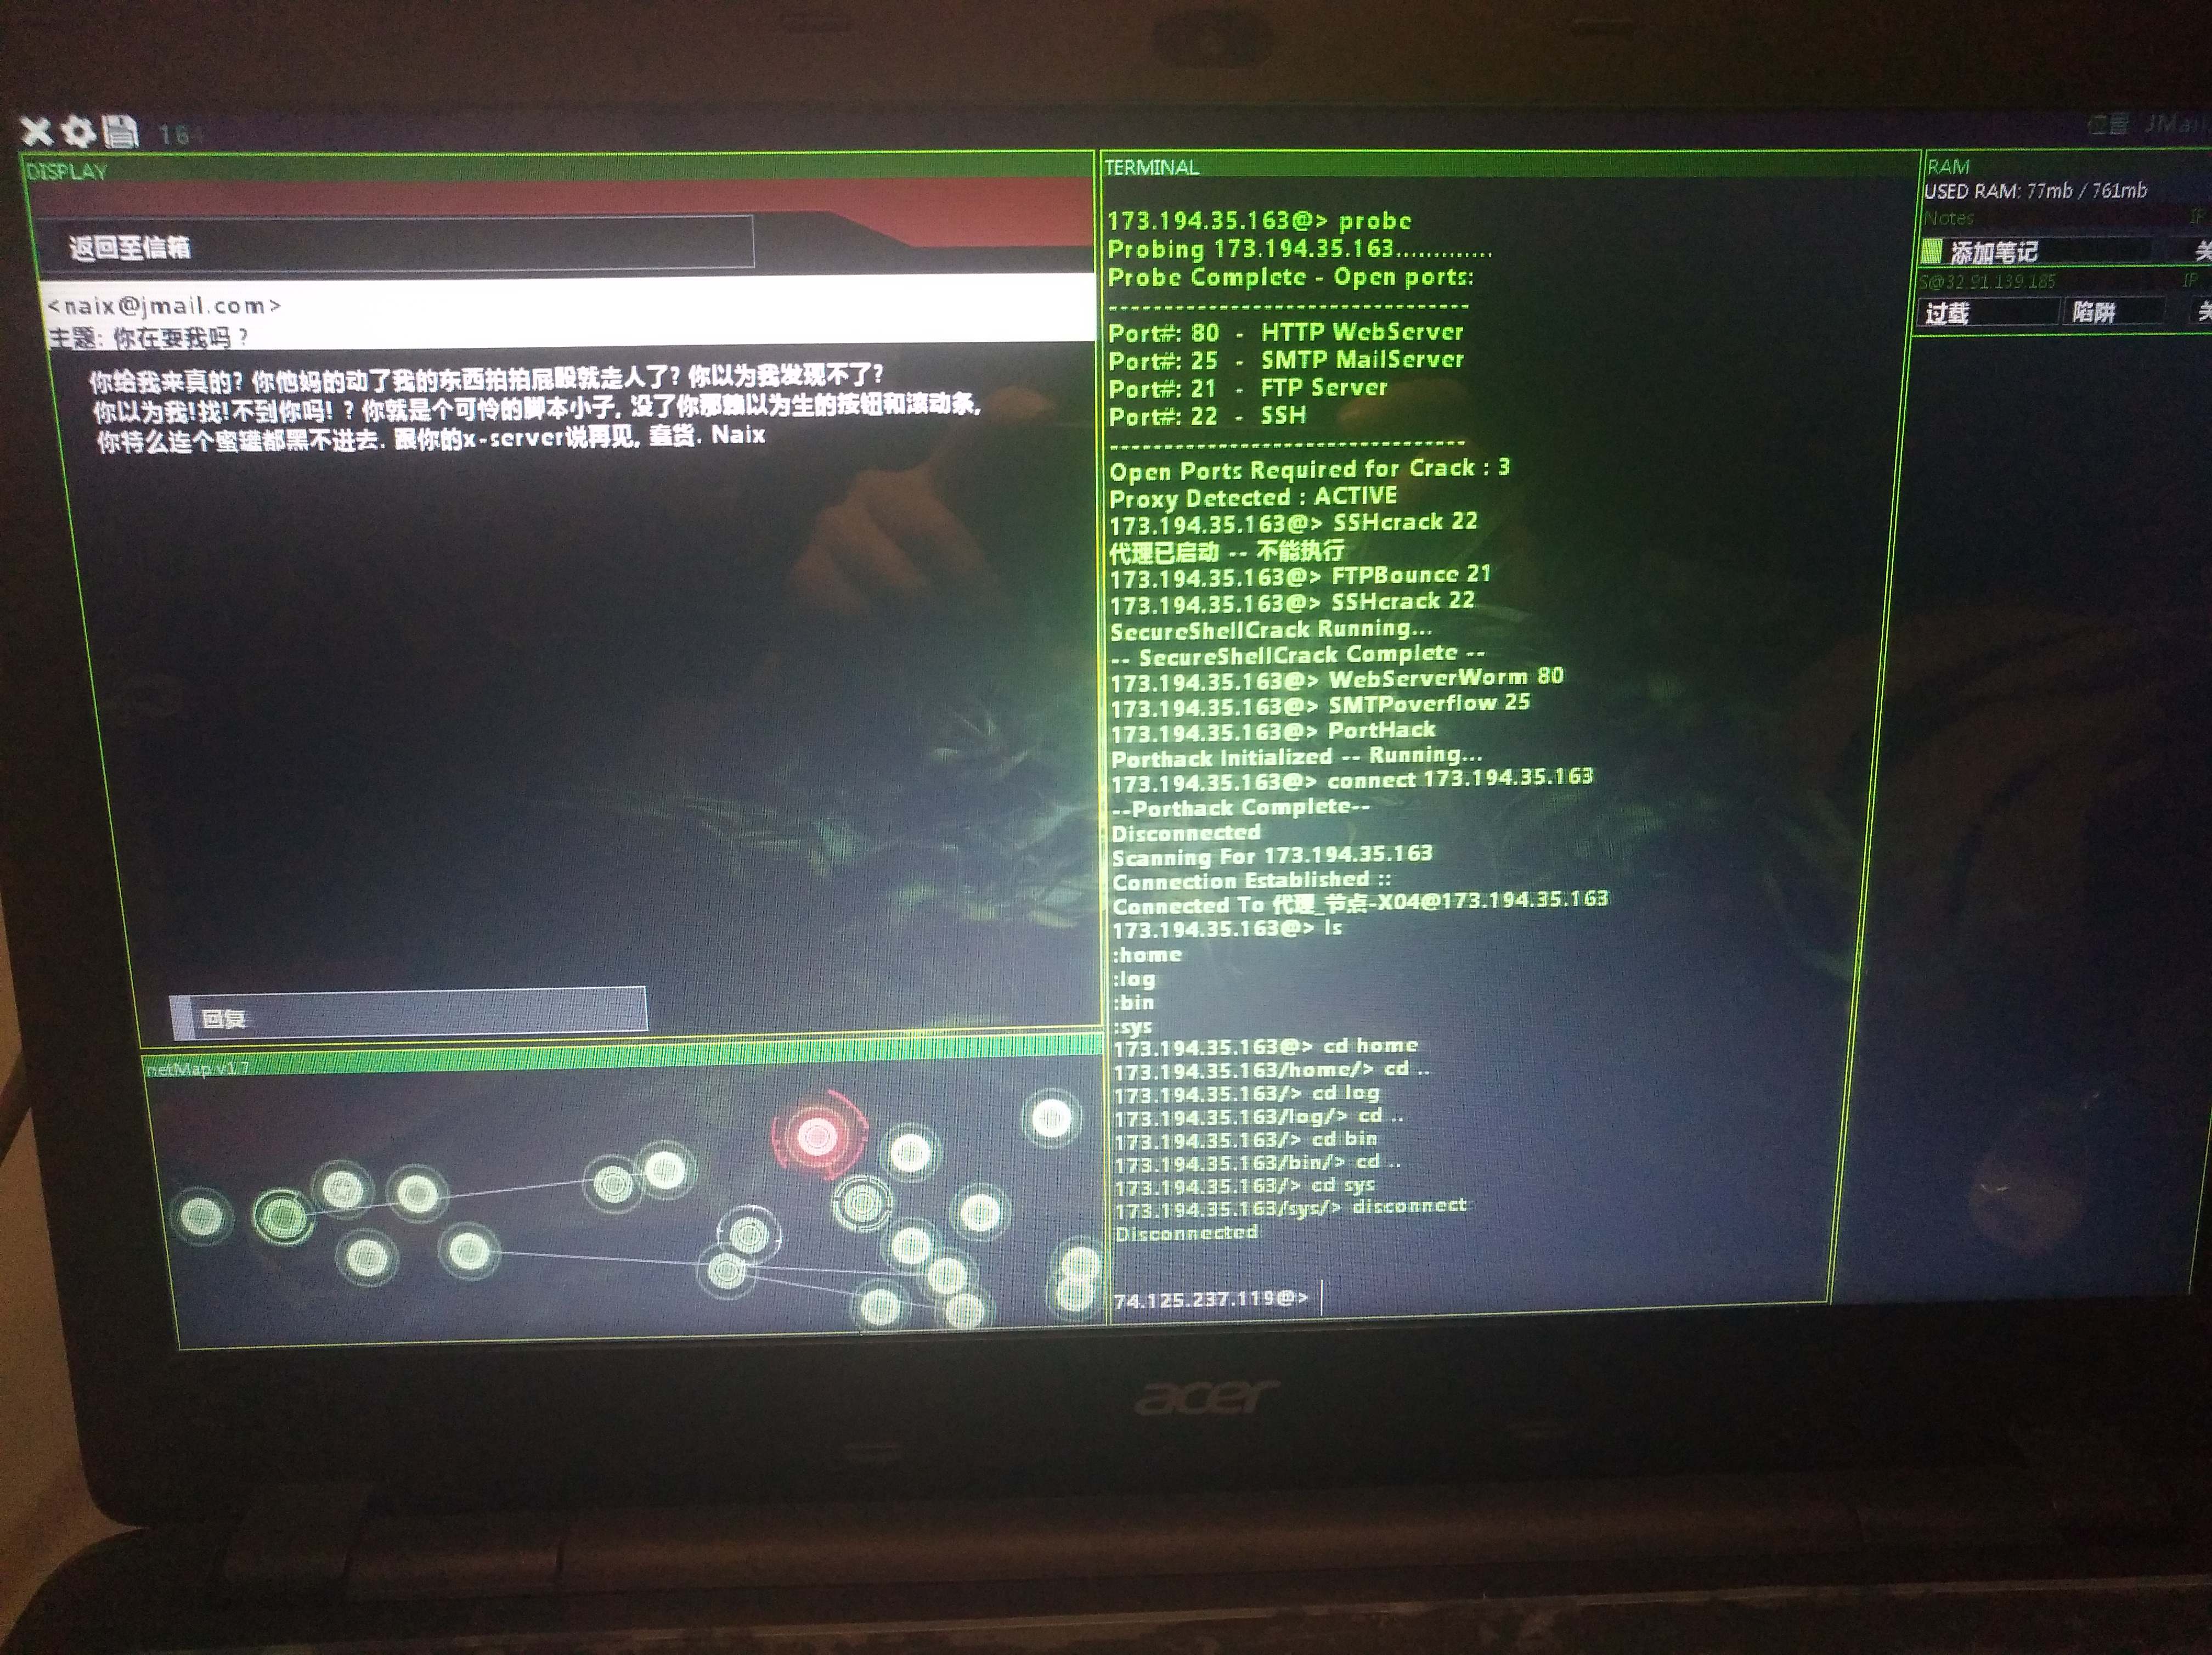Click the top-right isolated netMap node
Screen dimensions: 2212x1655
pos(1051,1118)
